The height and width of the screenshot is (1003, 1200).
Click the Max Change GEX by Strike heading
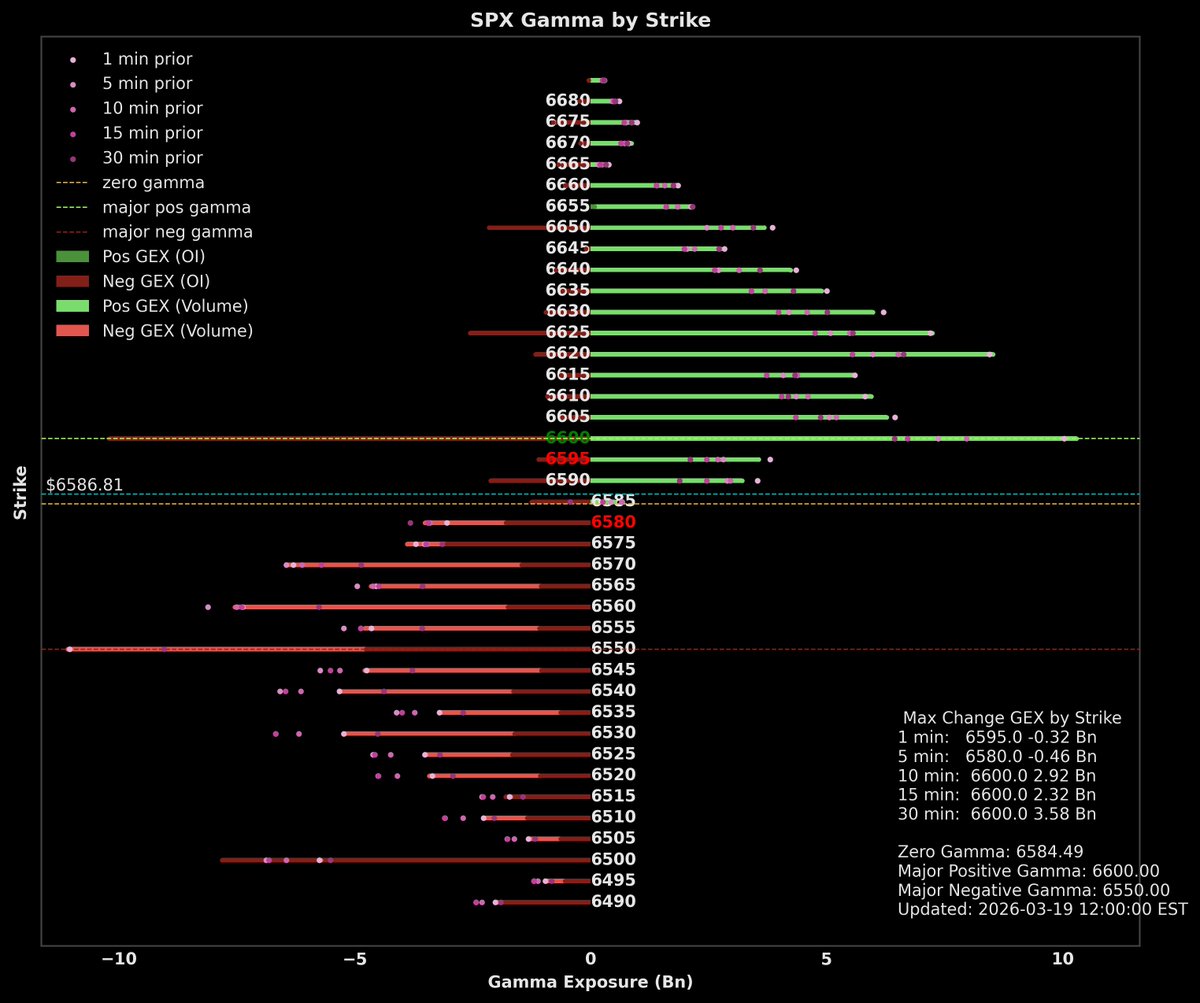tap(1010, 718)
